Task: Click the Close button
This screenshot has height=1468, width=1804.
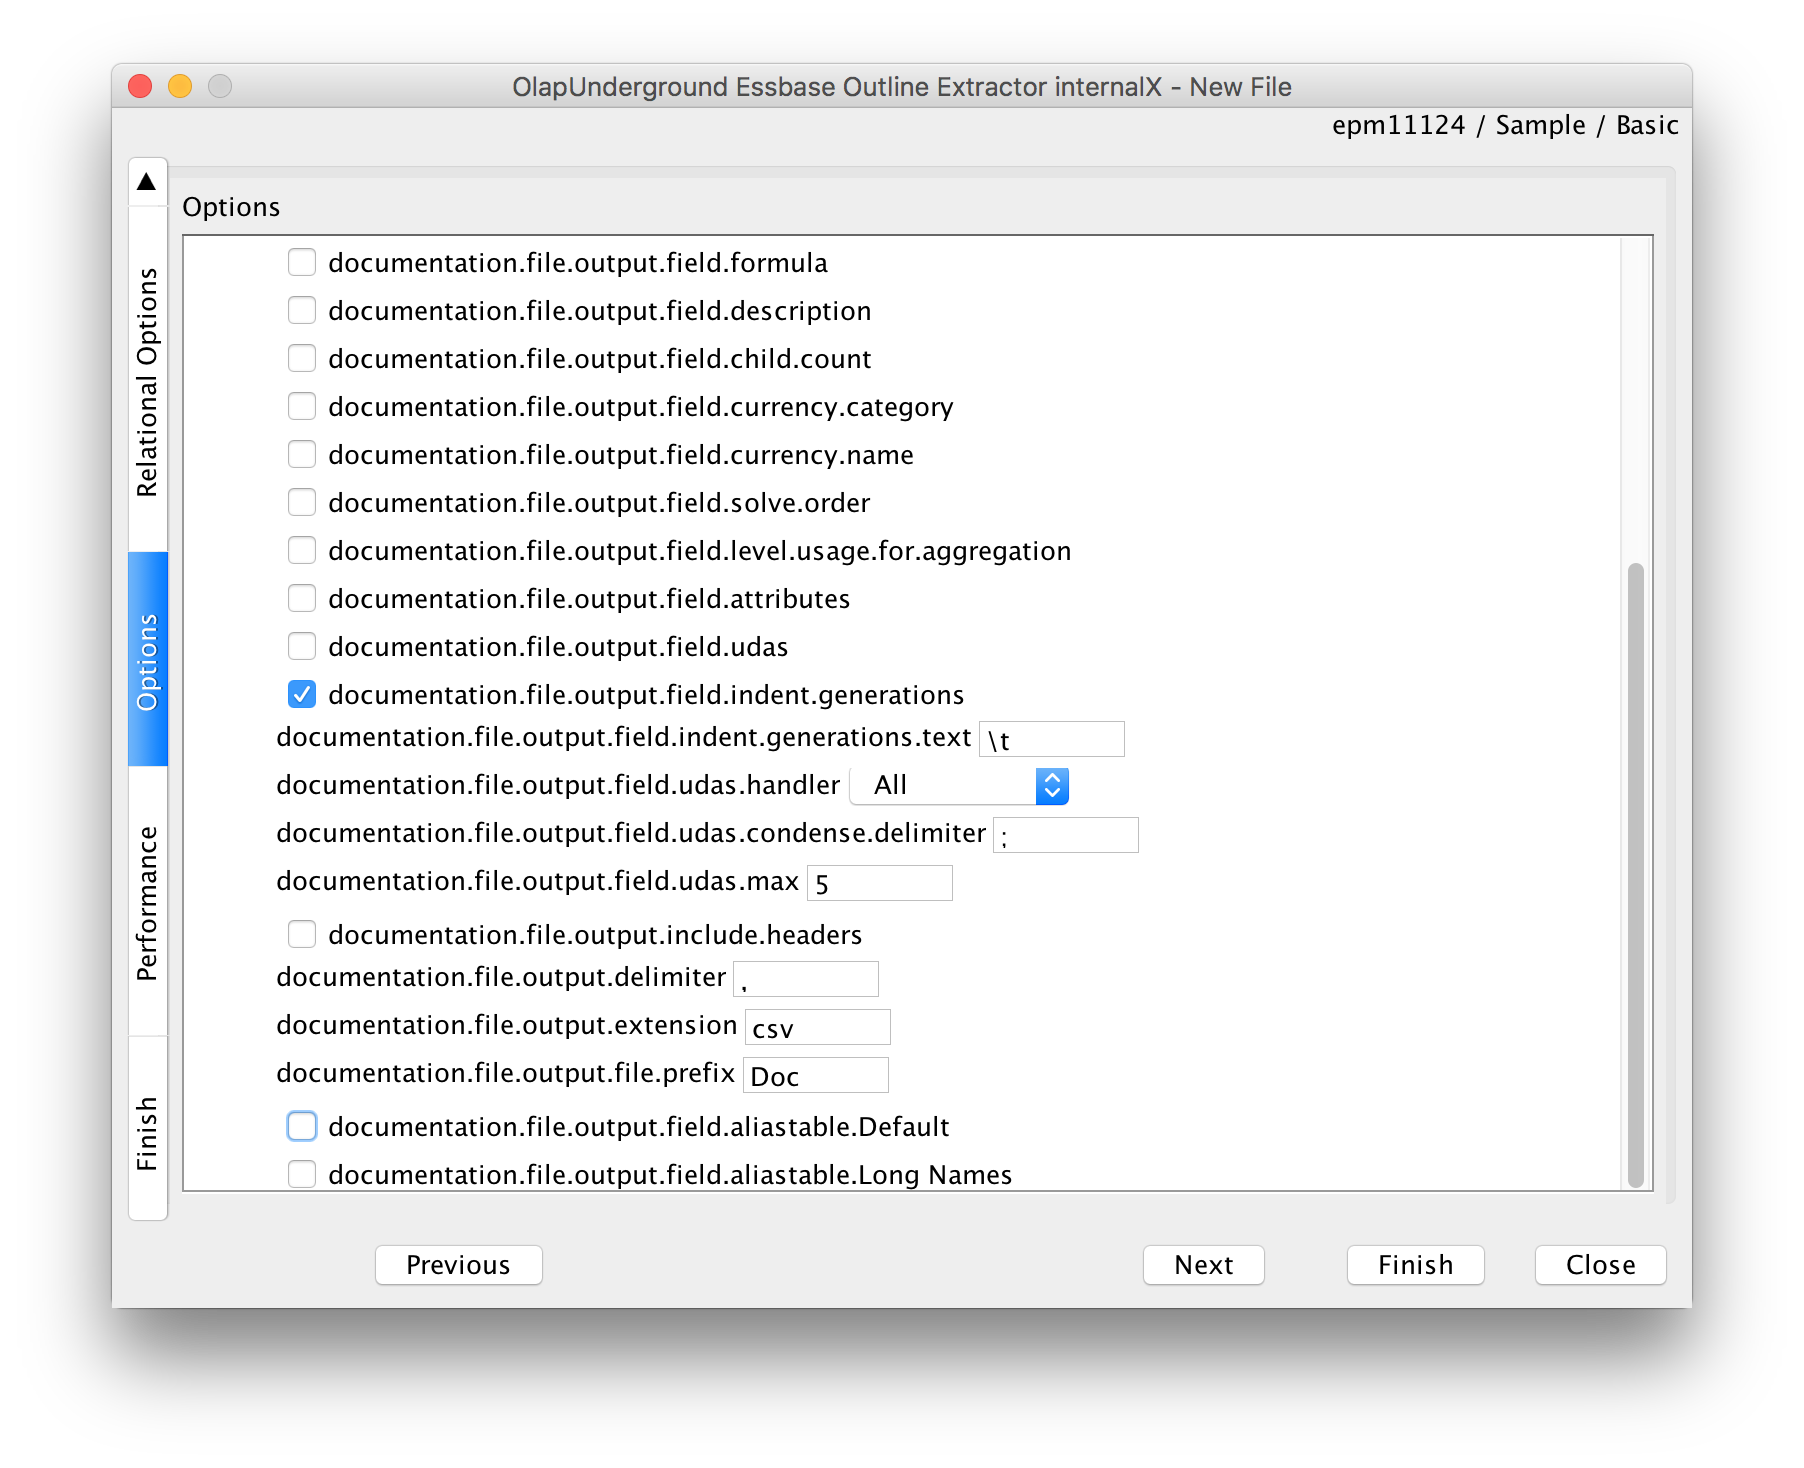Action: [x=1601, y=1265]
